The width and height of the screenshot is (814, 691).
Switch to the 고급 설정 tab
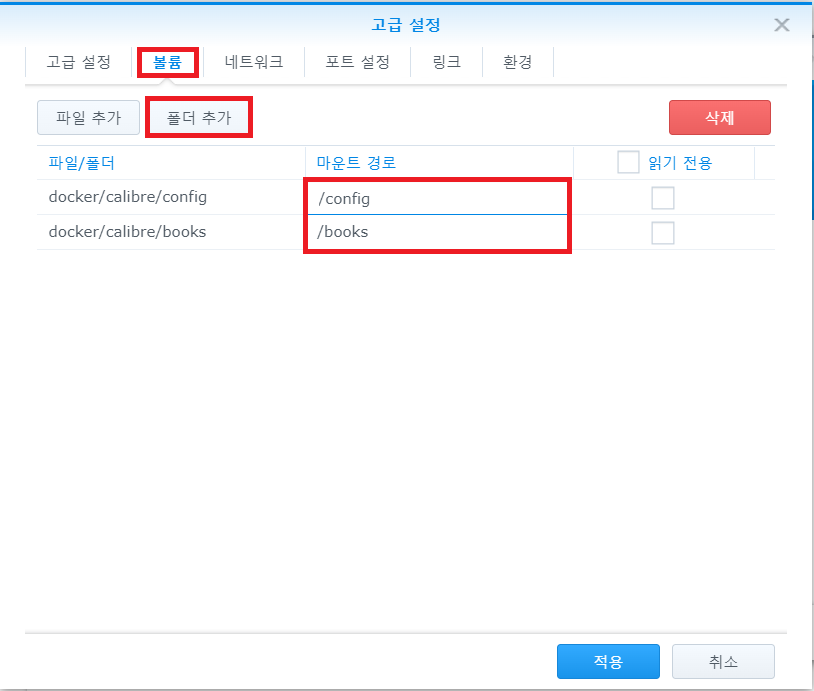(78, 62)
